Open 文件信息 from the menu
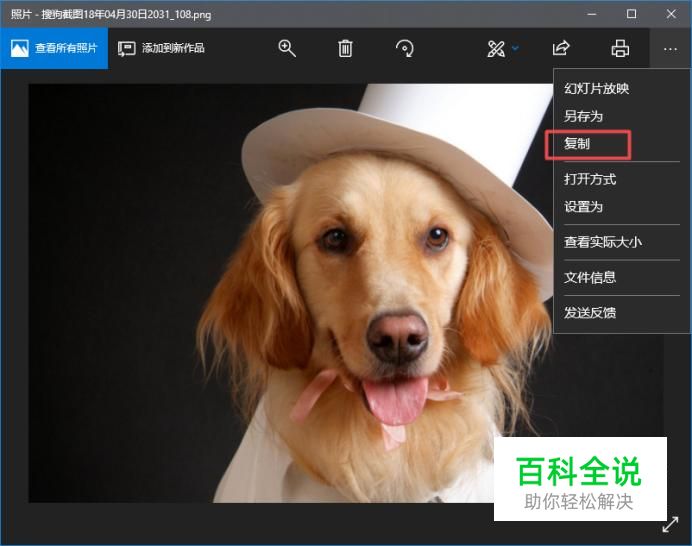692x546 pixels. coord(590,277)
